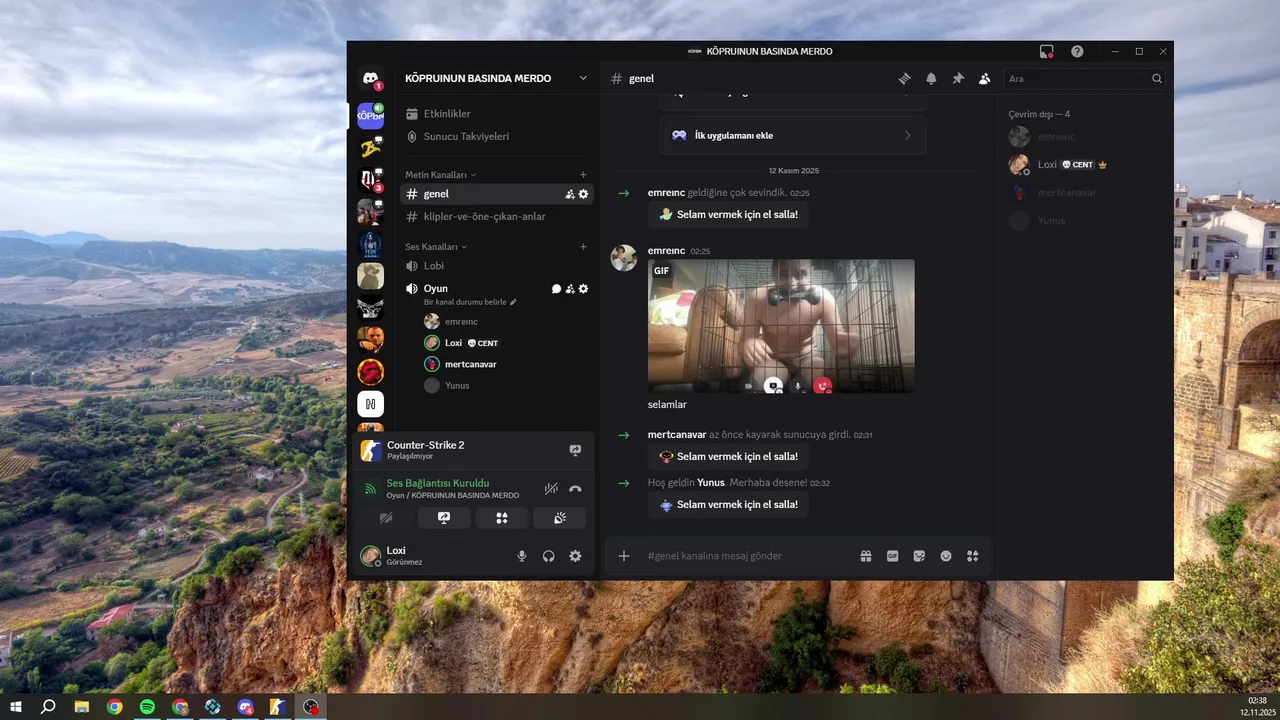Open notification settings bell icon
1280x720 pixels.
931,78
